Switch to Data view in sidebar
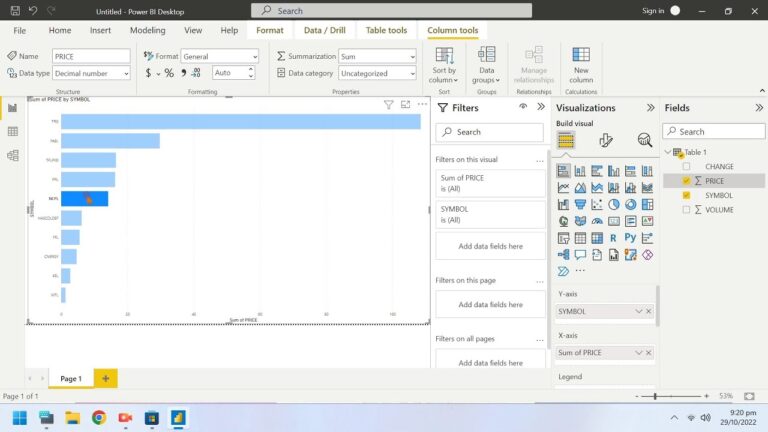 [13, 131]
